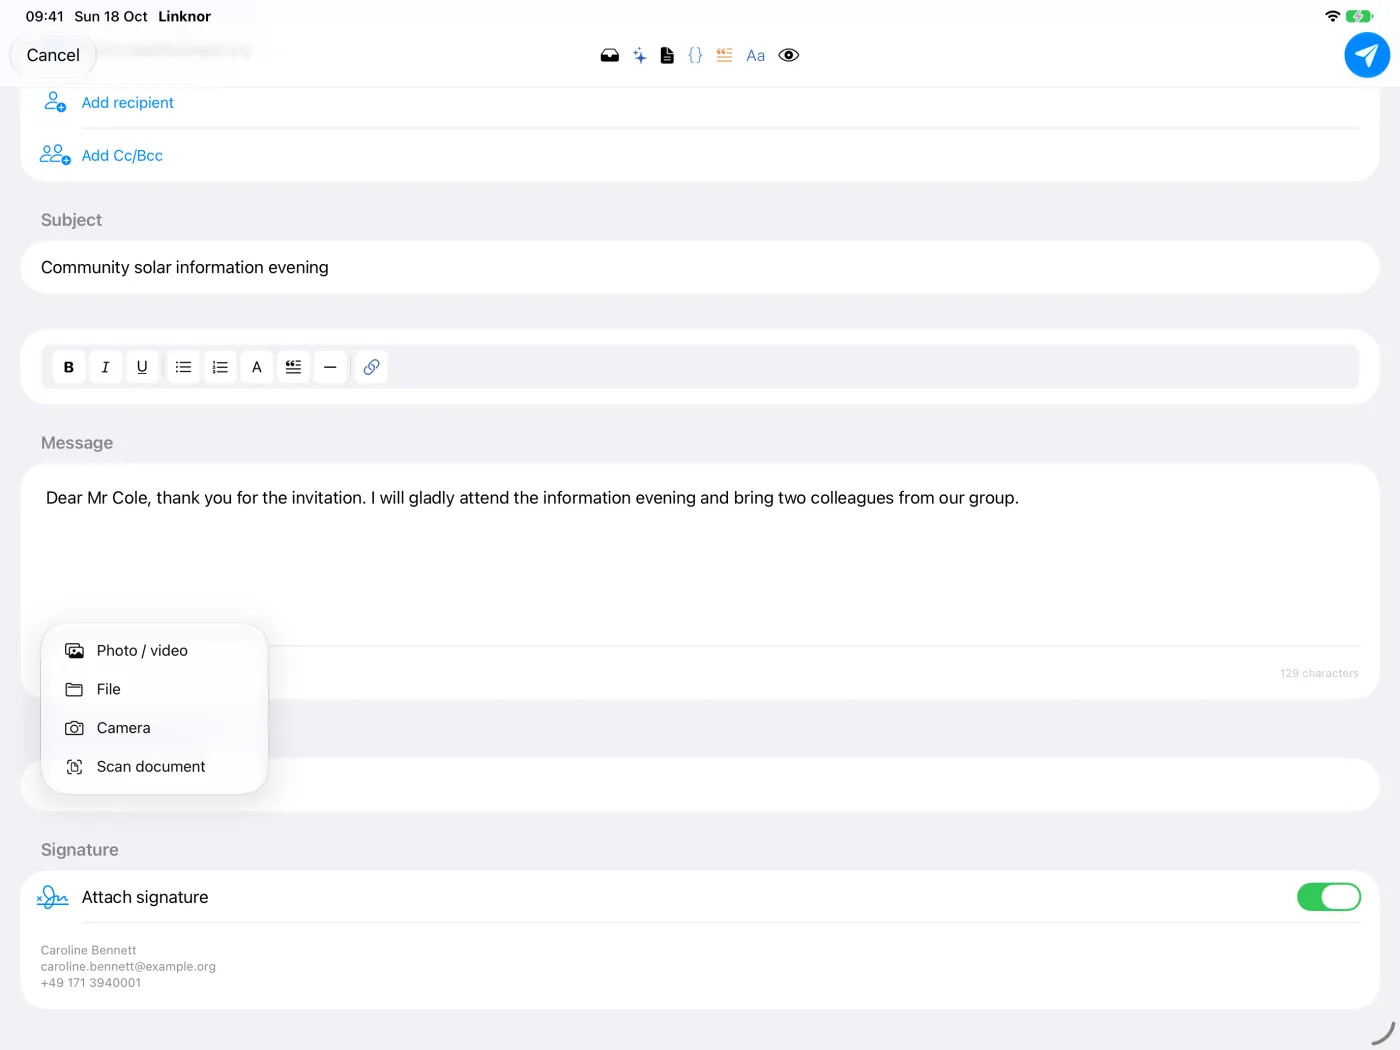Click the document template icon in the top toolbar

click(667, 56)
